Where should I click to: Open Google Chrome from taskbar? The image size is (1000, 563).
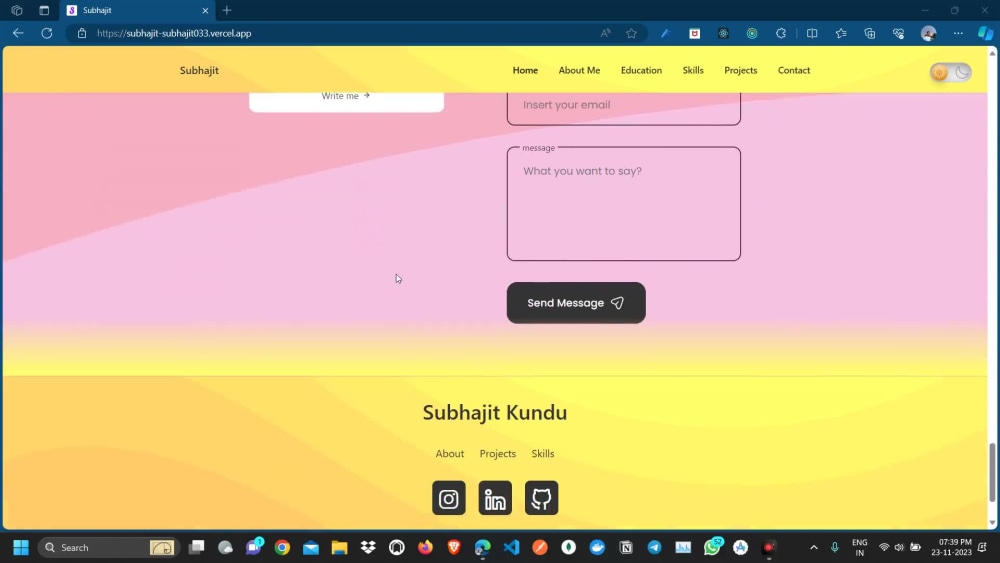tap(282, 547)
